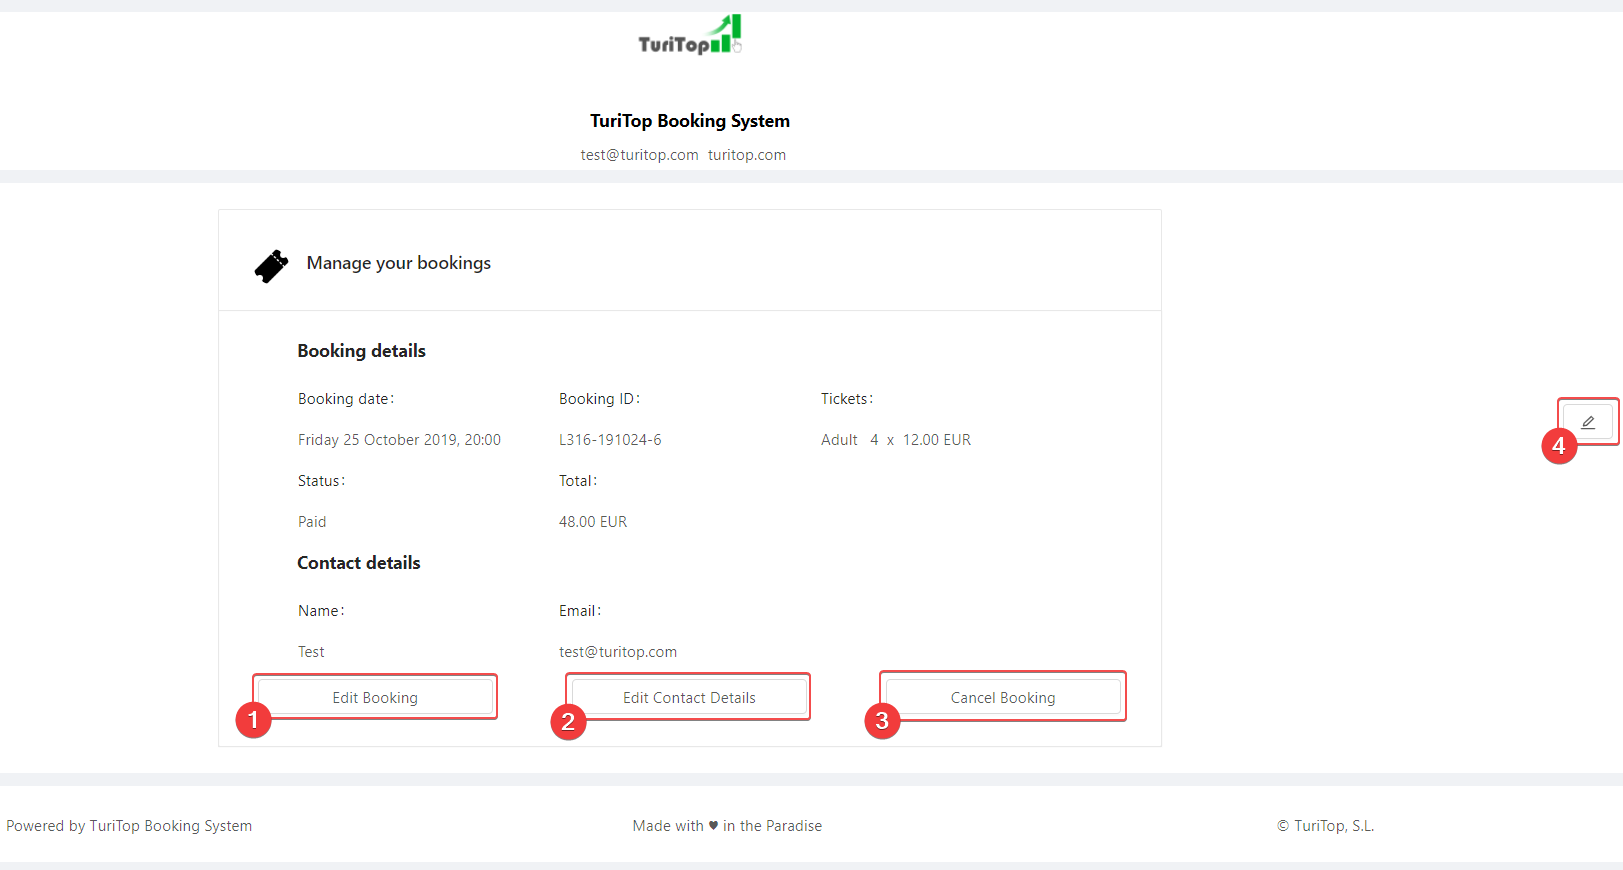This screenshot has width=1623, height=870.
Task: Click the total amount 48.00 EUR
Action: coord(593,522)
